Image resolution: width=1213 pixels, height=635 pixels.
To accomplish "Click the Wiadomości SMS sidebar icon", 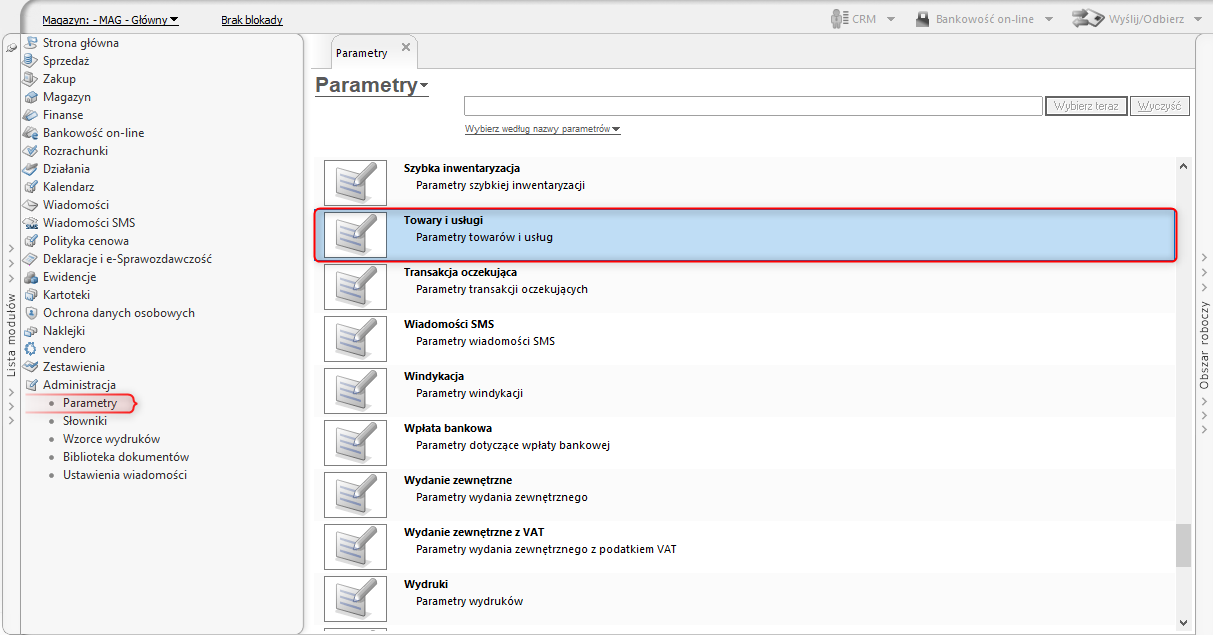I will tap(30, 223).
